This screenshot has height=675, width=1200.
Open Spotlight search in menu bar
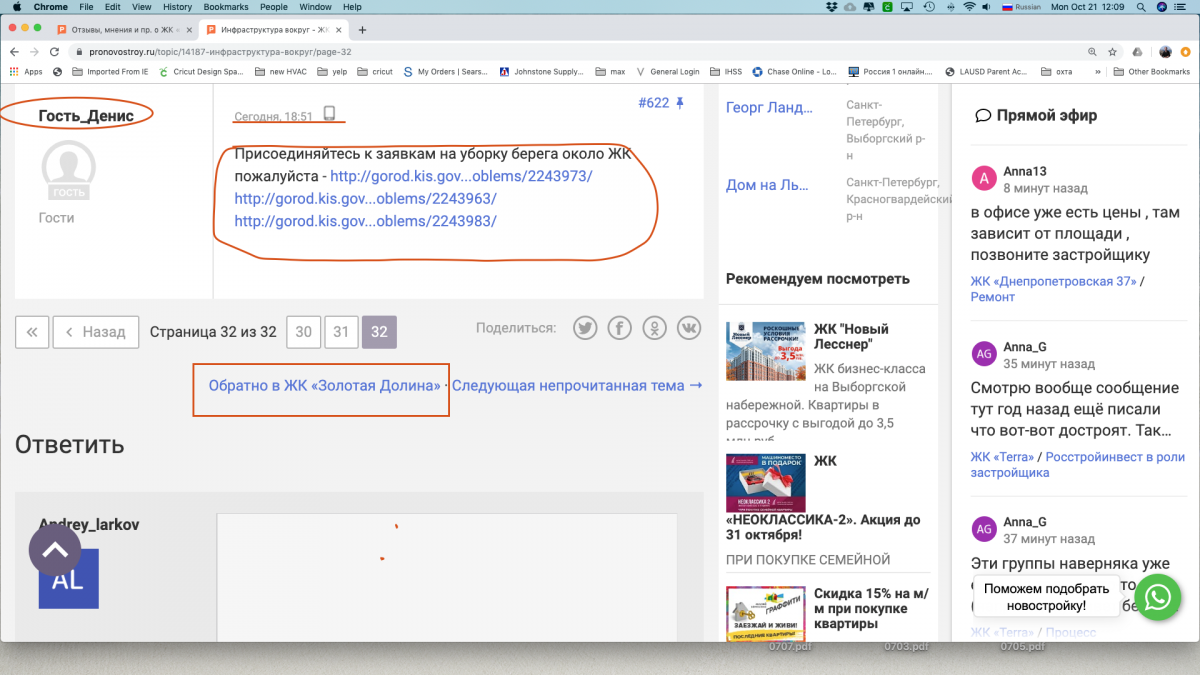tap(1141, 7)
